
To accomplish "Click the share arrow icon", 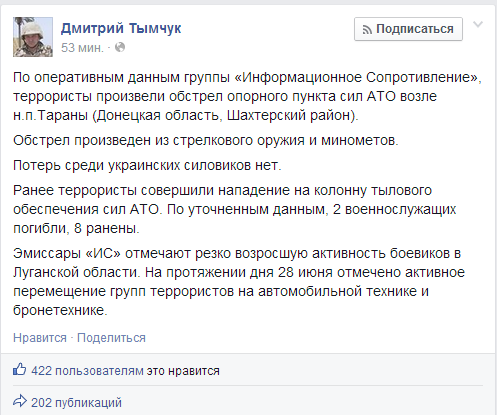I will coord(20,401).
